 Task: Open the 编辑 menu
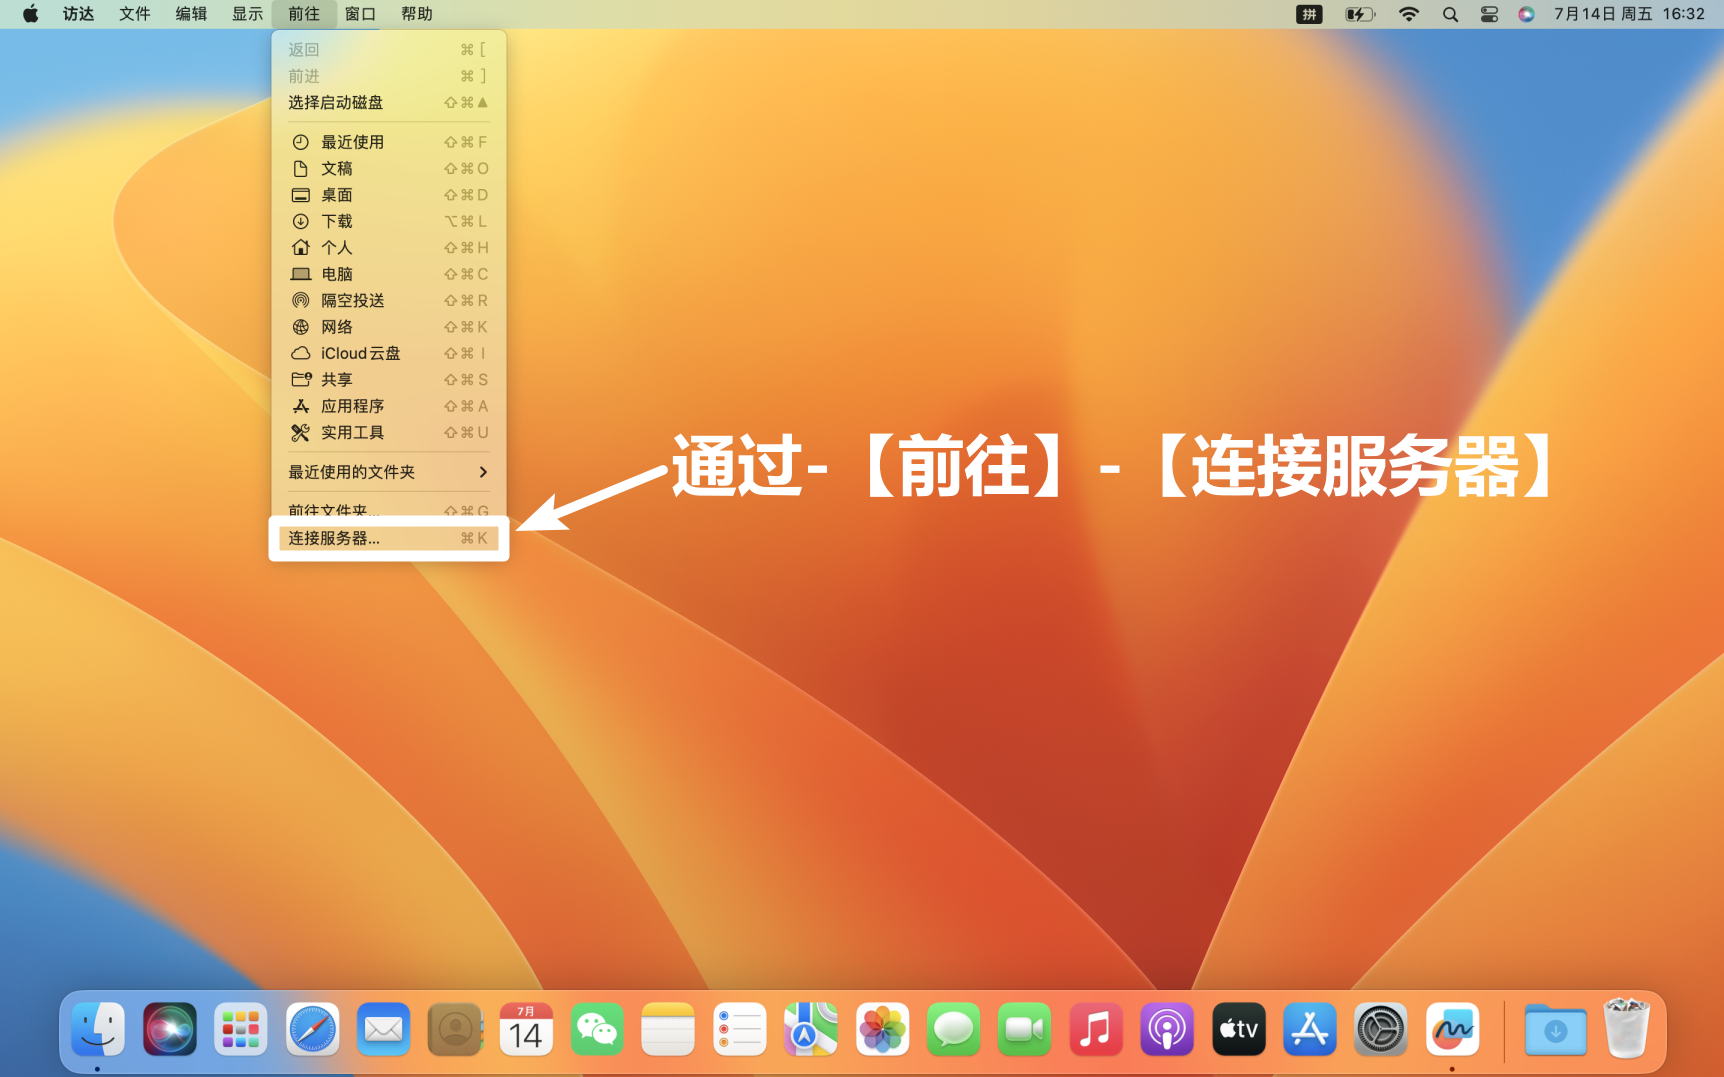point(191,14)
